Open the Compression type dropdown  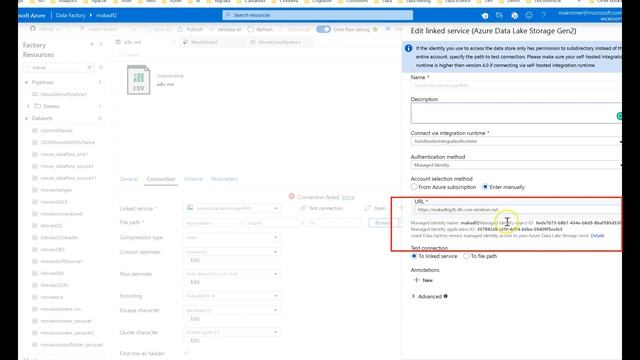[x=232, y=237]
